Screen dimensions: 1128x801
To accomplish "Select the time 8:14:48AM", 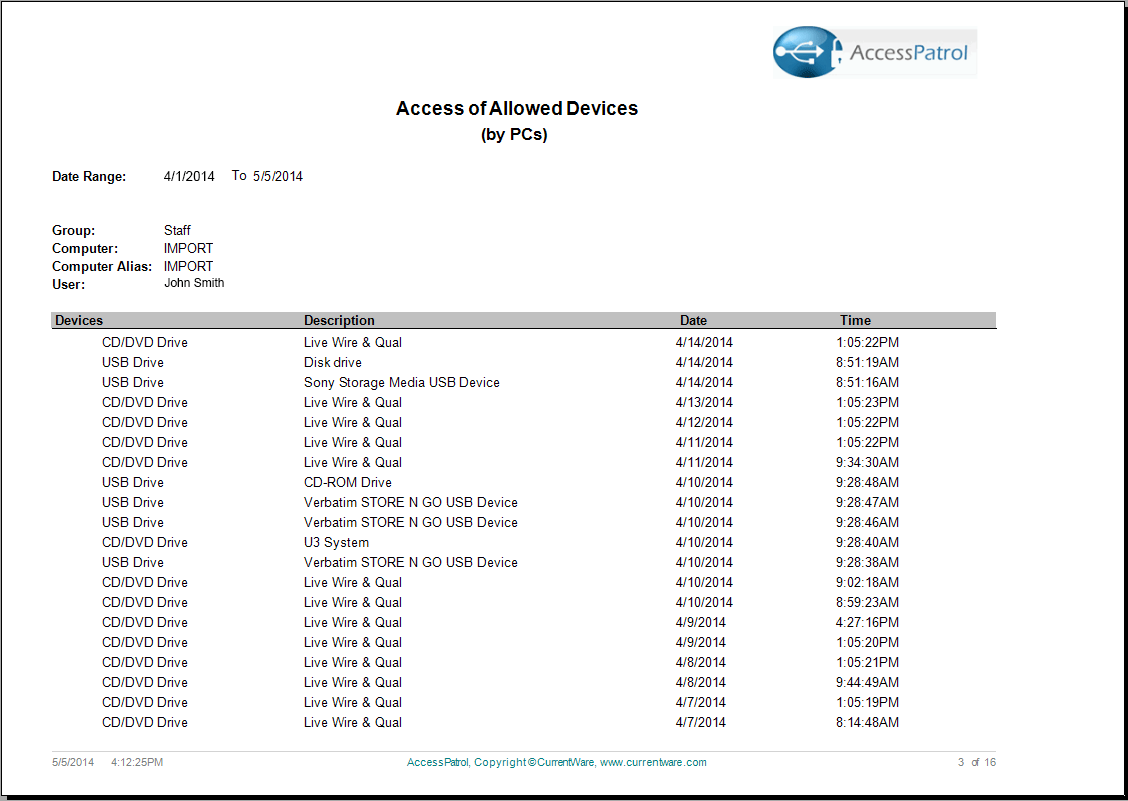I will (867, 723).
